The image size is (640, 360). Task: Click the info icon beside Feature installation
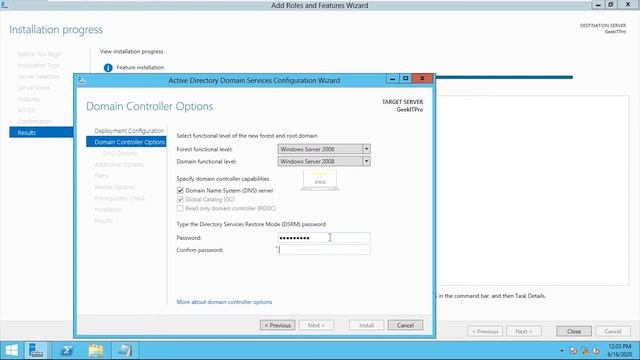pos(108,68)
